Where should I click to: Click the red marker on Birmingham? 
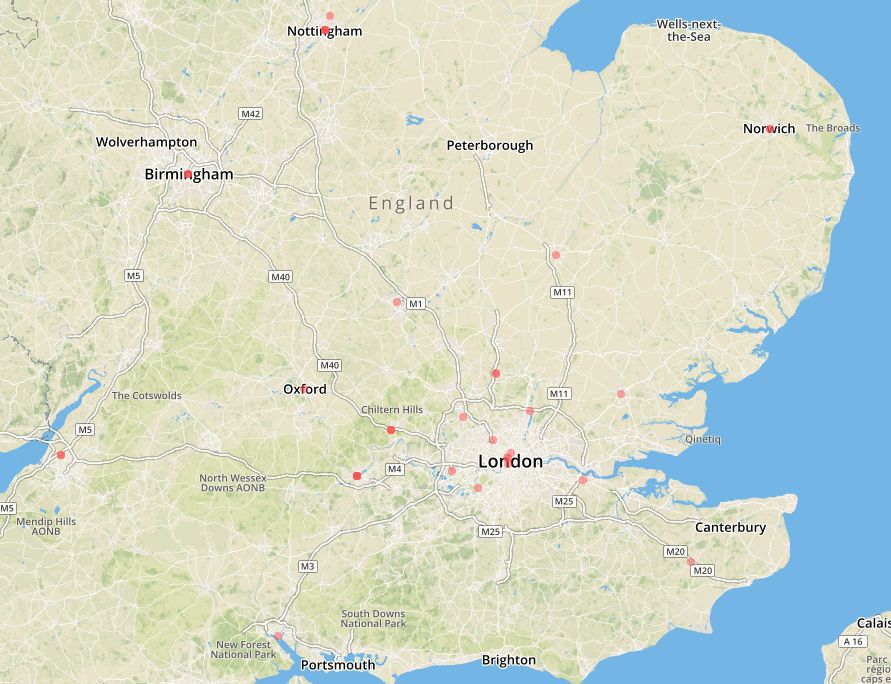coord(188,174)
